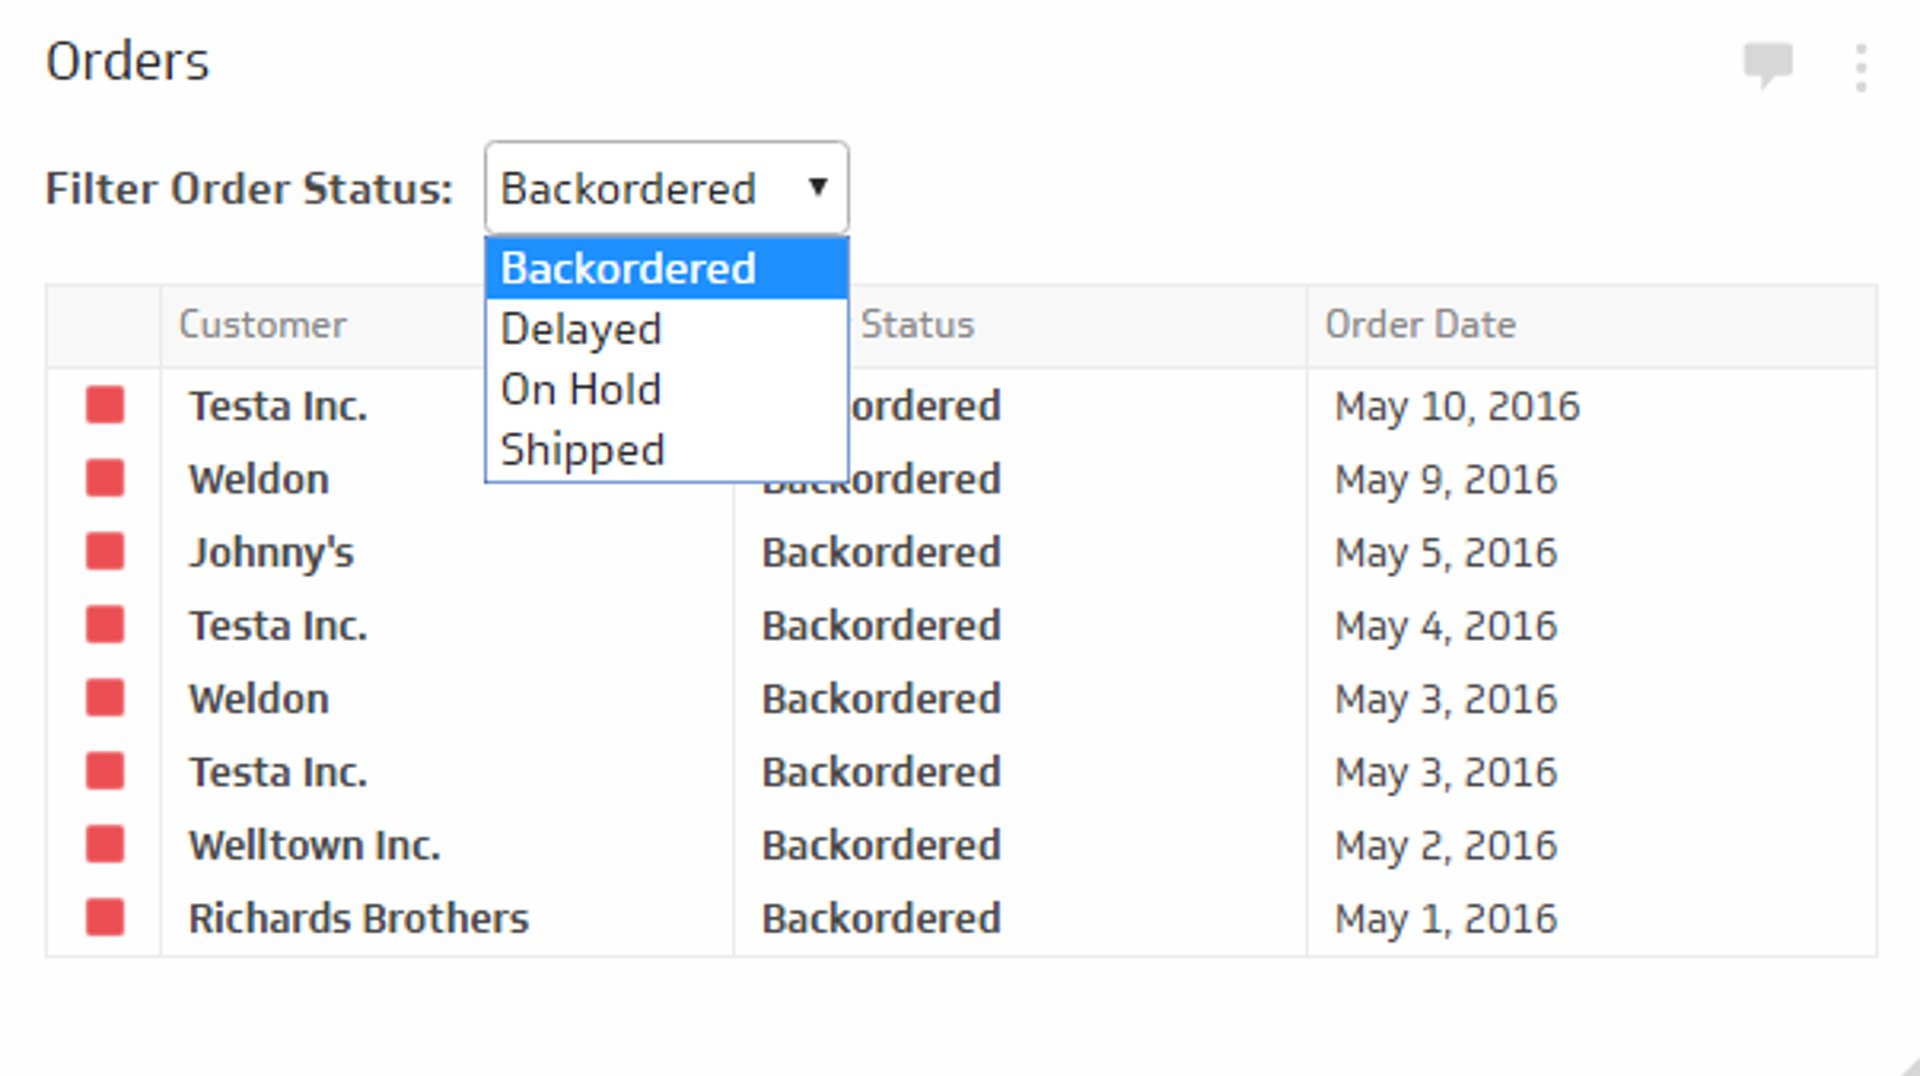This screenshot has height=1076, width=1920.
Task: Select the highlighted Backordered option
Action: click(x=627, y=267)
